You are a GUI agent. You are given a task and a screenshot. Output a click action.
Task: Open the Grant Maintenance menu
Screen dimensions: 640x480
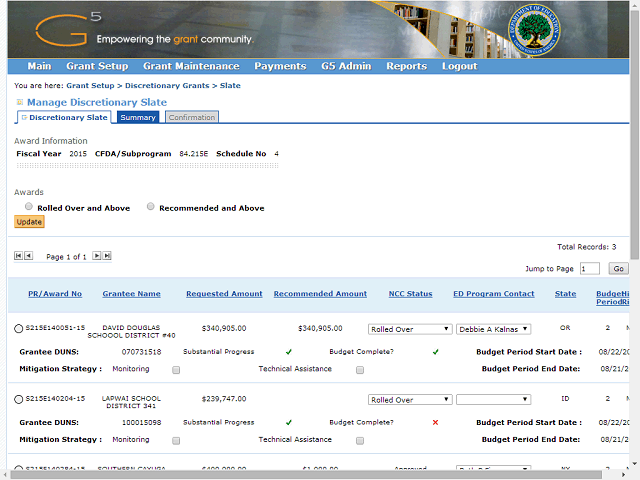pos(191,66)
